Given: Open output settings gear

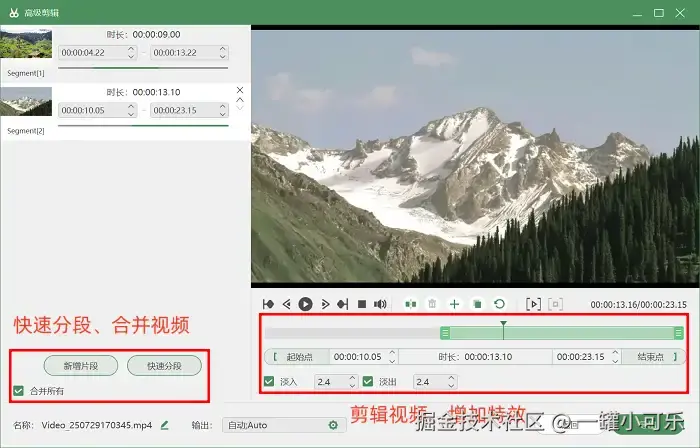Looking at the screenshot, I should click(333, 425).
